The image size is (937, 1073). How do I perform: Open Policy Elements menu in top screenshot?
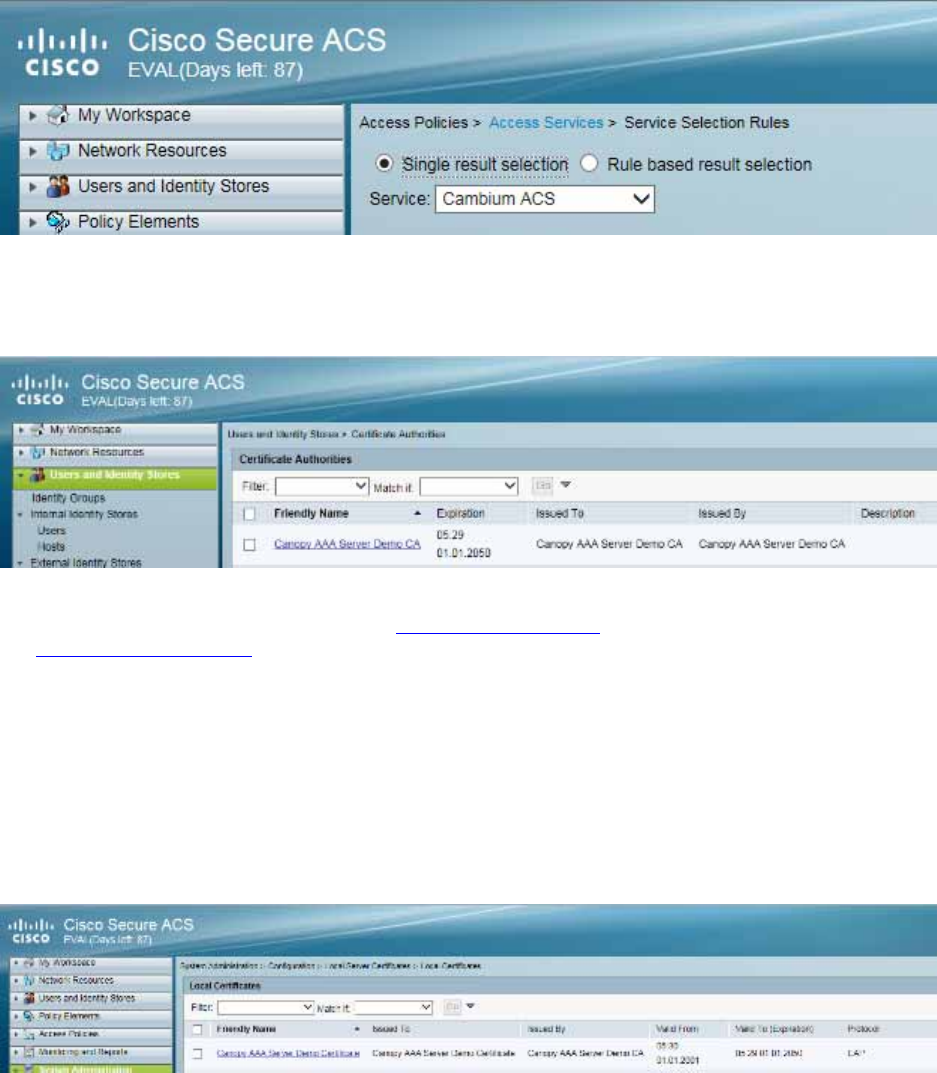[x=181, y=222]
